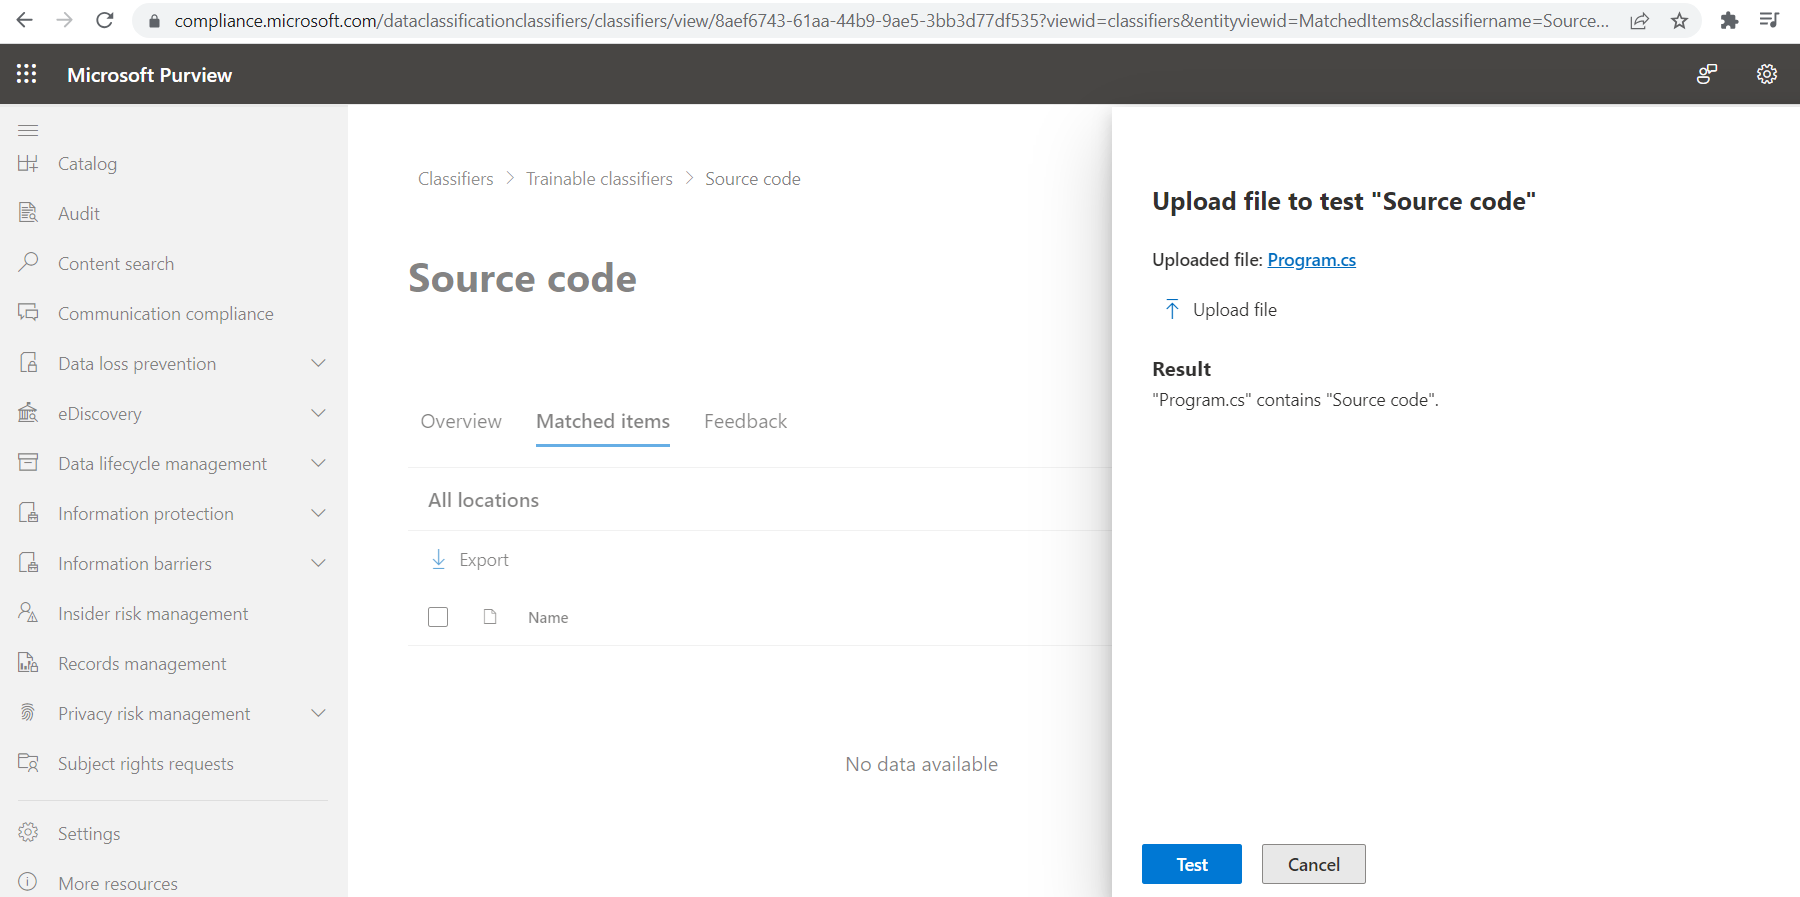Open the app launcher waffle icon
Screen dimensions: 1800x897
pos(27,74)
